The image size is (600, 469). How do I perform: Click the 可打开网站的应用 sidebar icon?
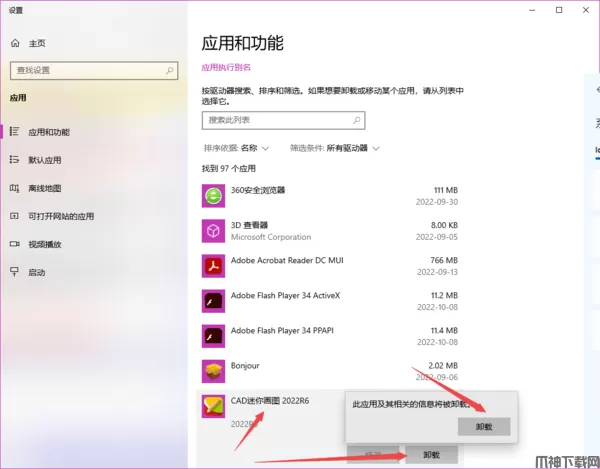click(x=14, y=216)
